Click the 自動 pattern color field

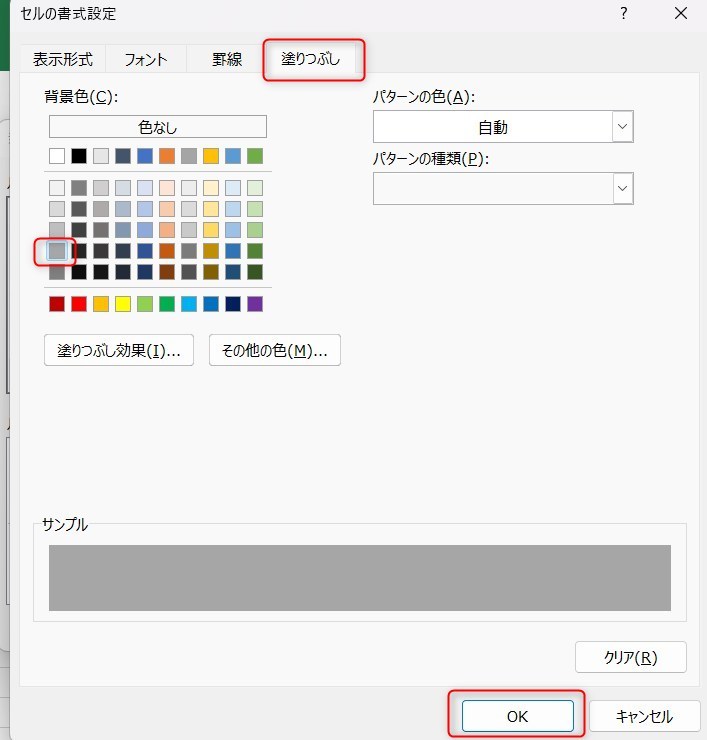pyautogui.click(x=493, y=126)
